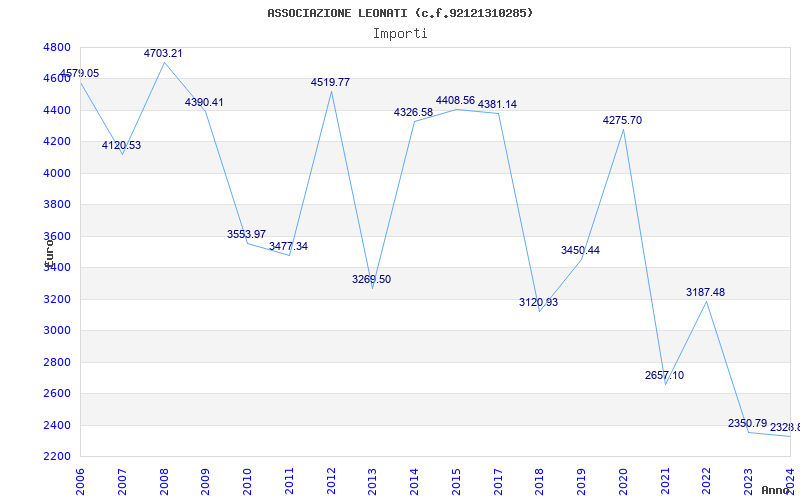The image size is (800, 500).
Task: Click x-axis year 2007
Action: 122,482
